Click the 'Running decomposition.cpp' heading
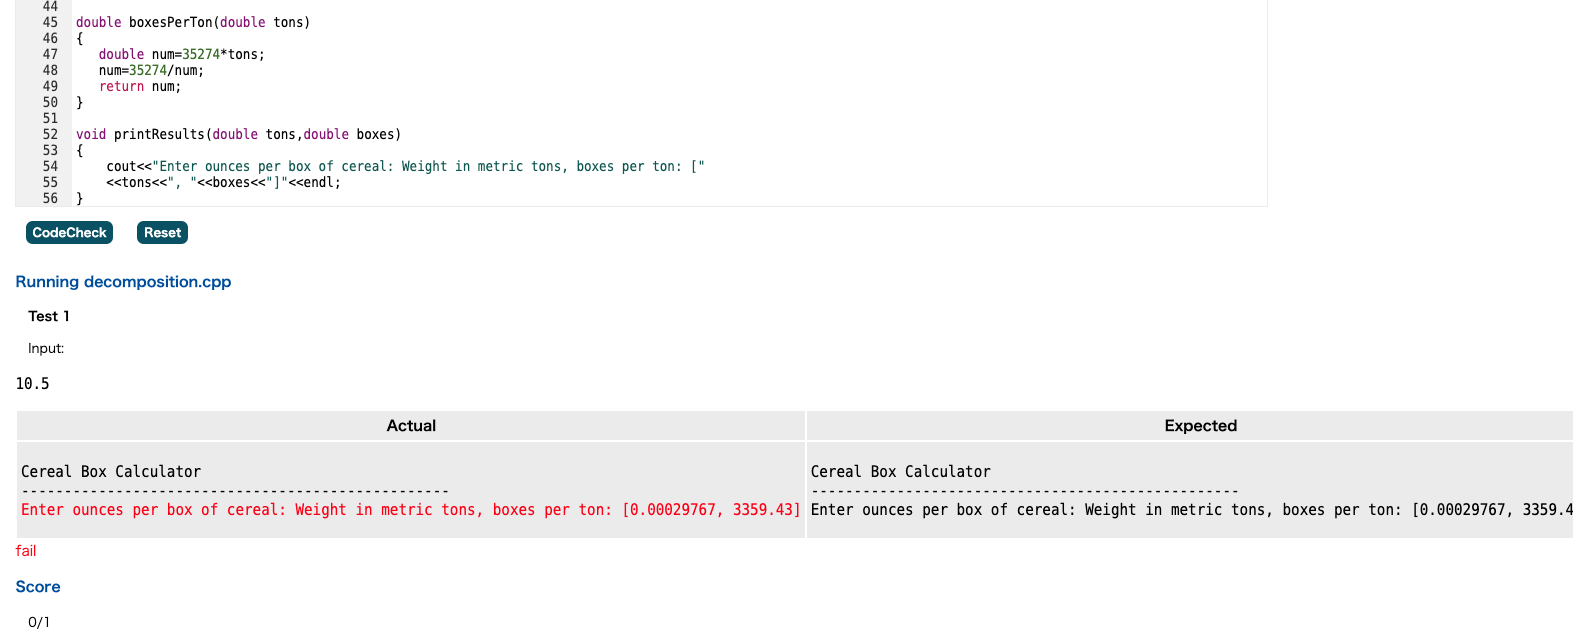 click(123, 282)
